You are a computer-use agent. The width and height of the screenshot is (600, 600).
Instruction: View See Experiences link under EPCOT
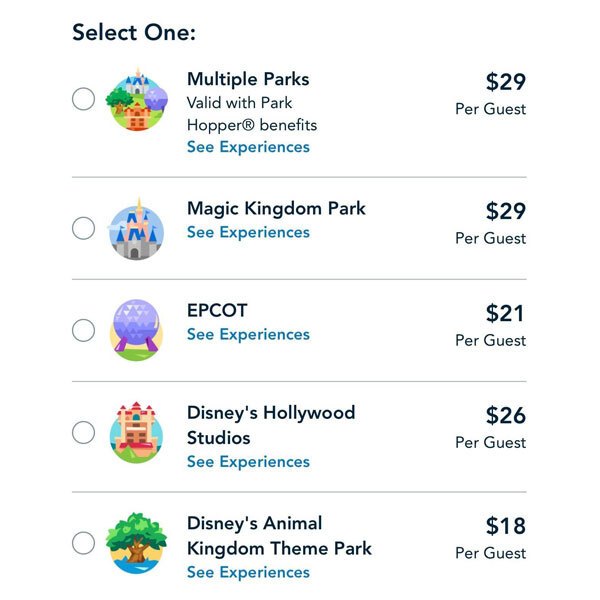(248, 334)
